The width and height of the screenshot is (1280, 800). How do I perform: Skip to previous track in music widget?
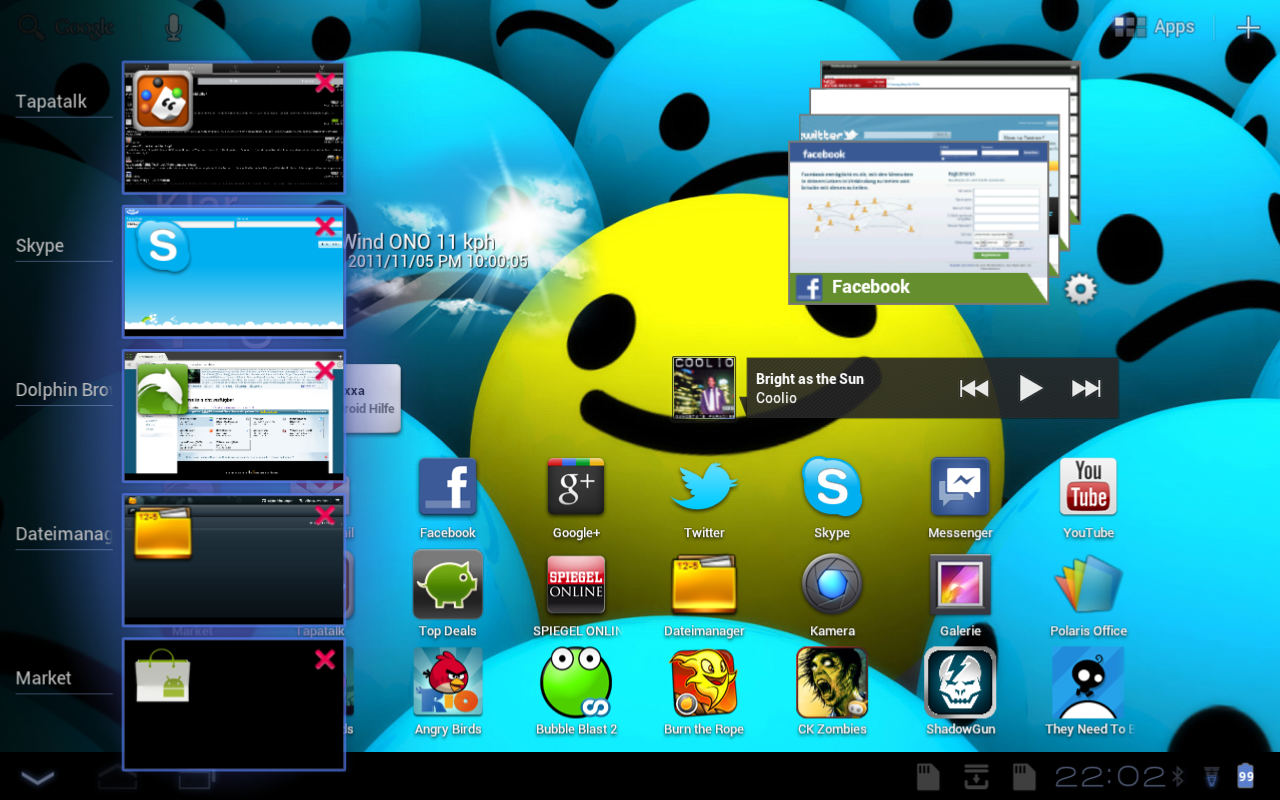click(x=974, y=388)
